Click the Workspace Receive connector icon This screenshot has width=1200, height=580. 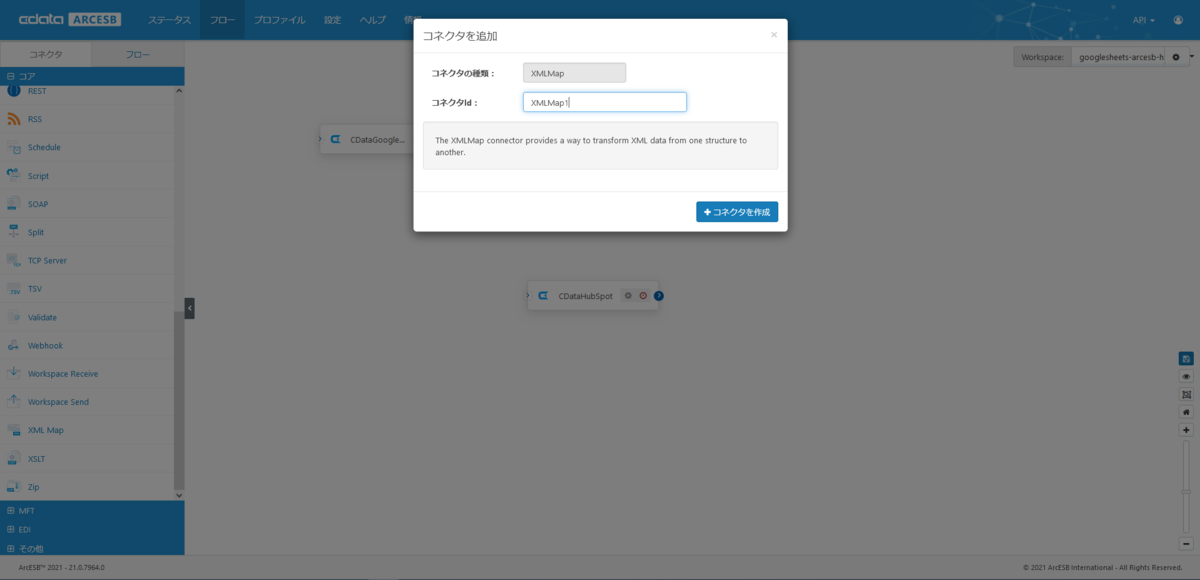tap(14, 373)
